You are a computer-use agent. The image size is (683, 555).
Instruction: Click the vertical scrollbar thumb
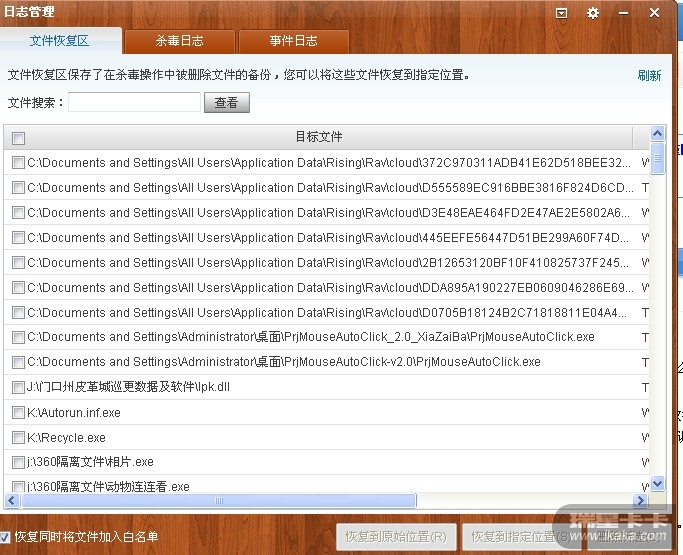(657, 158)
